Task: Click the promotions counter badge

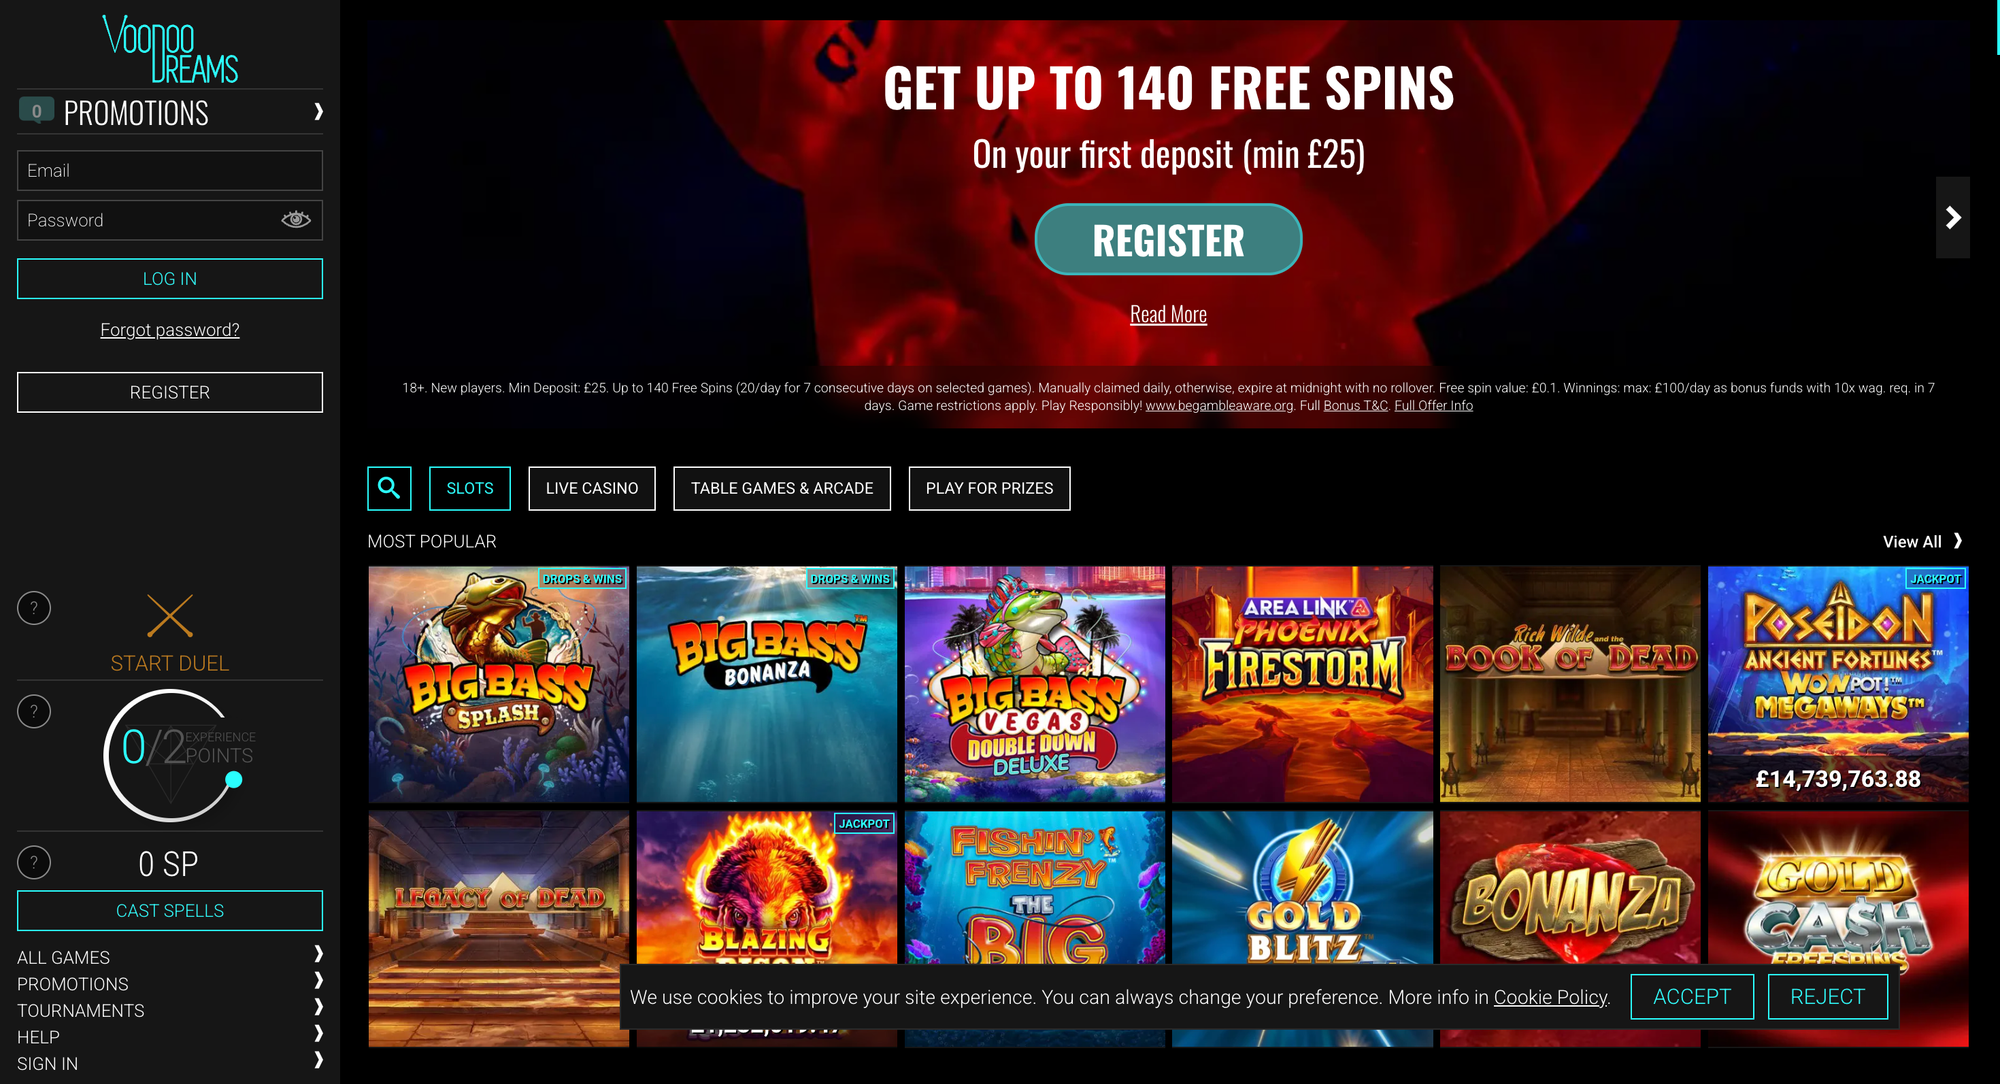Action: (x=36, y=111)
